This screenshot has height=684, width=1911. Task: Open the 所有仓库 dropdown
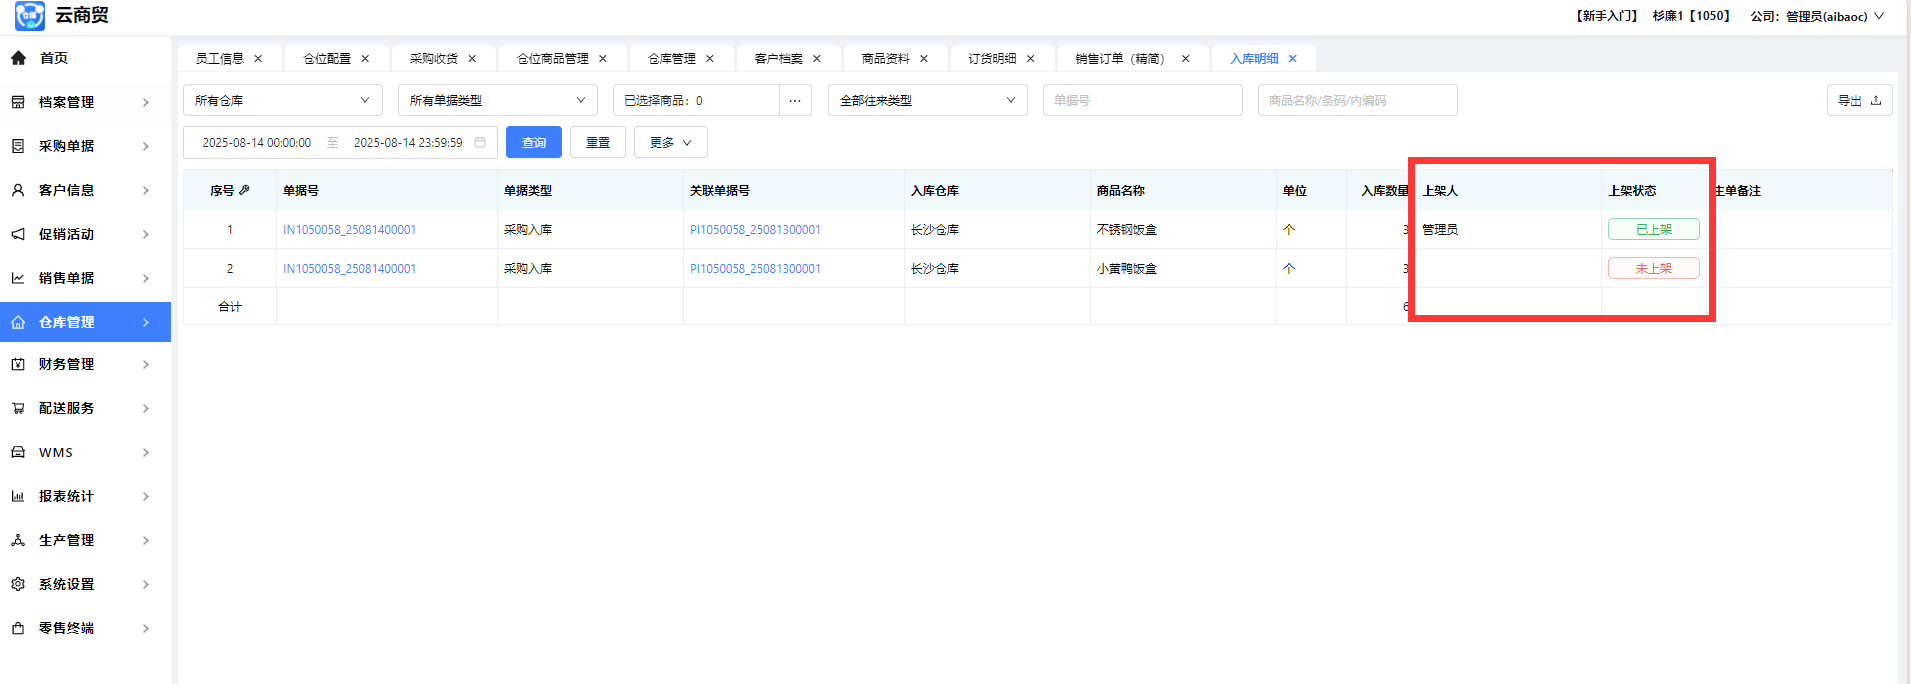coord(282,100)
